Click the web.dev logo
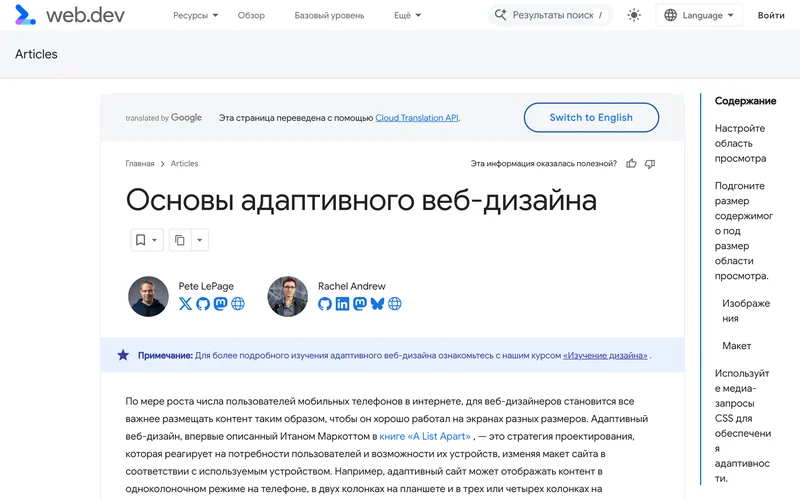This screenshot has height=500, width=800. coord(69,15)
